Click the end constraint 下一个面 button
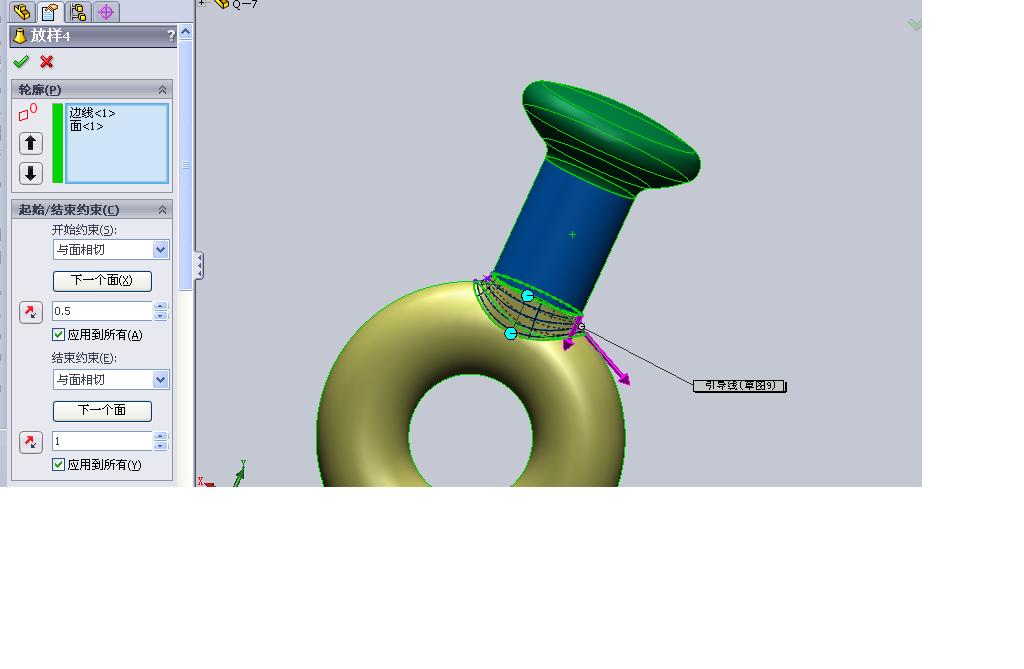Viewport: 1024px width, 669px height. pyautogui.click(x=102, y=411)
